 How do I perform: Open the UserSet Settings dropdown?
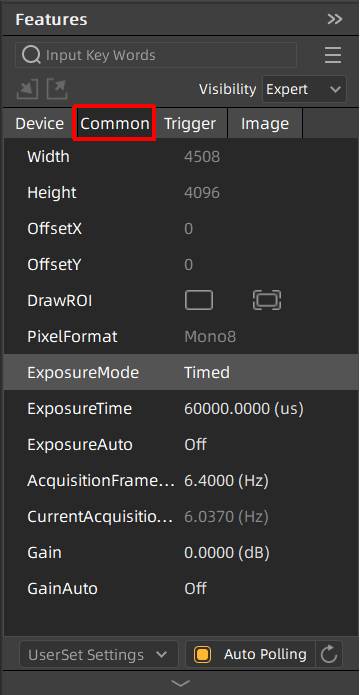[99, 654]
